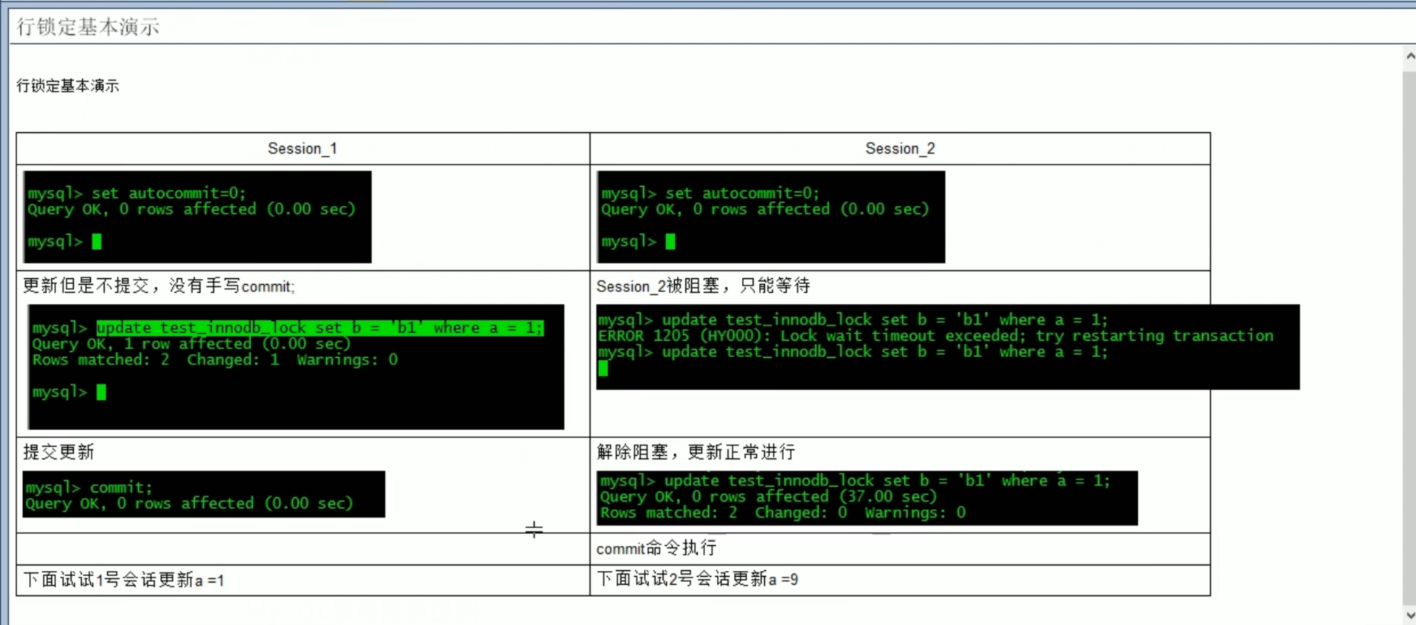Screen dimensions: 1416x625
Task: Click 'Rows matched: 2 Changed: 0' line in Session_2
Action: click(x=783, y=512)
